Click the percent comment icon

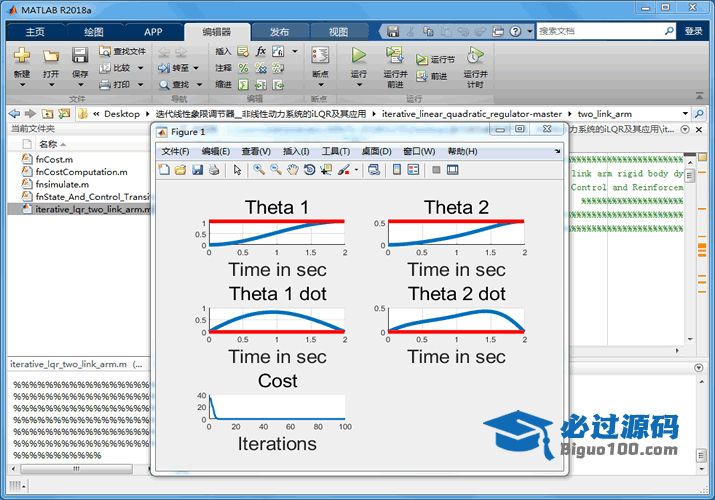[244, 68]
